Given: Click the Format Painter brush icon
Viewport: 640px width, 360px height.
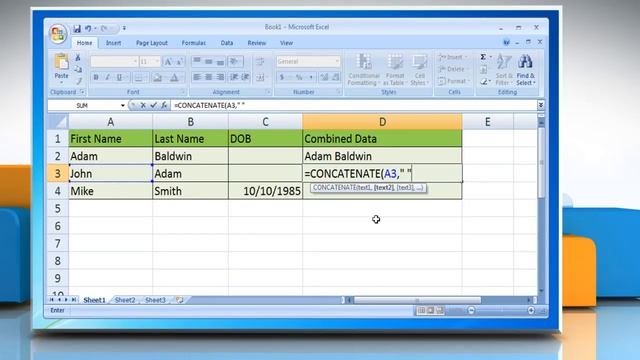Looking at the screenshot, I should click(79, 81).
